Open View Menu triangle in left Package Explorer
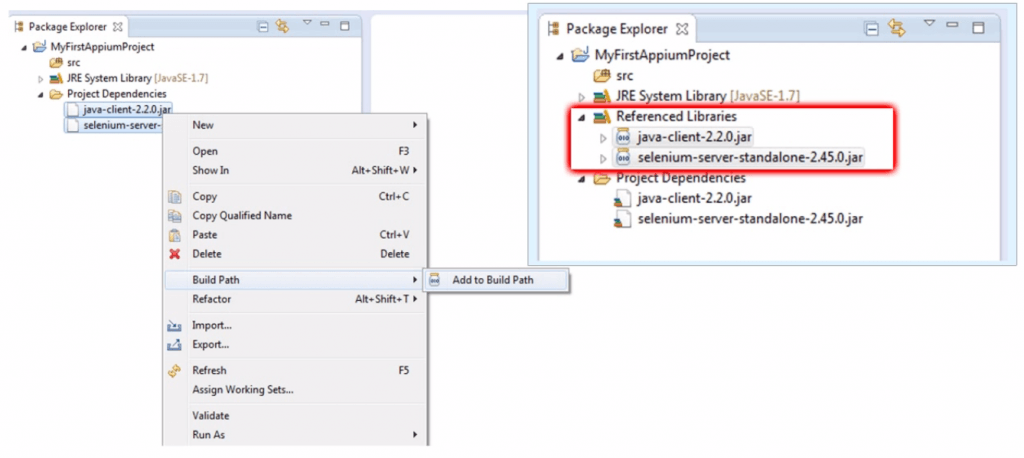Image resolution: width=1024 pixels, height=458 pixels. pyautogui.click(x=307, y=23)
